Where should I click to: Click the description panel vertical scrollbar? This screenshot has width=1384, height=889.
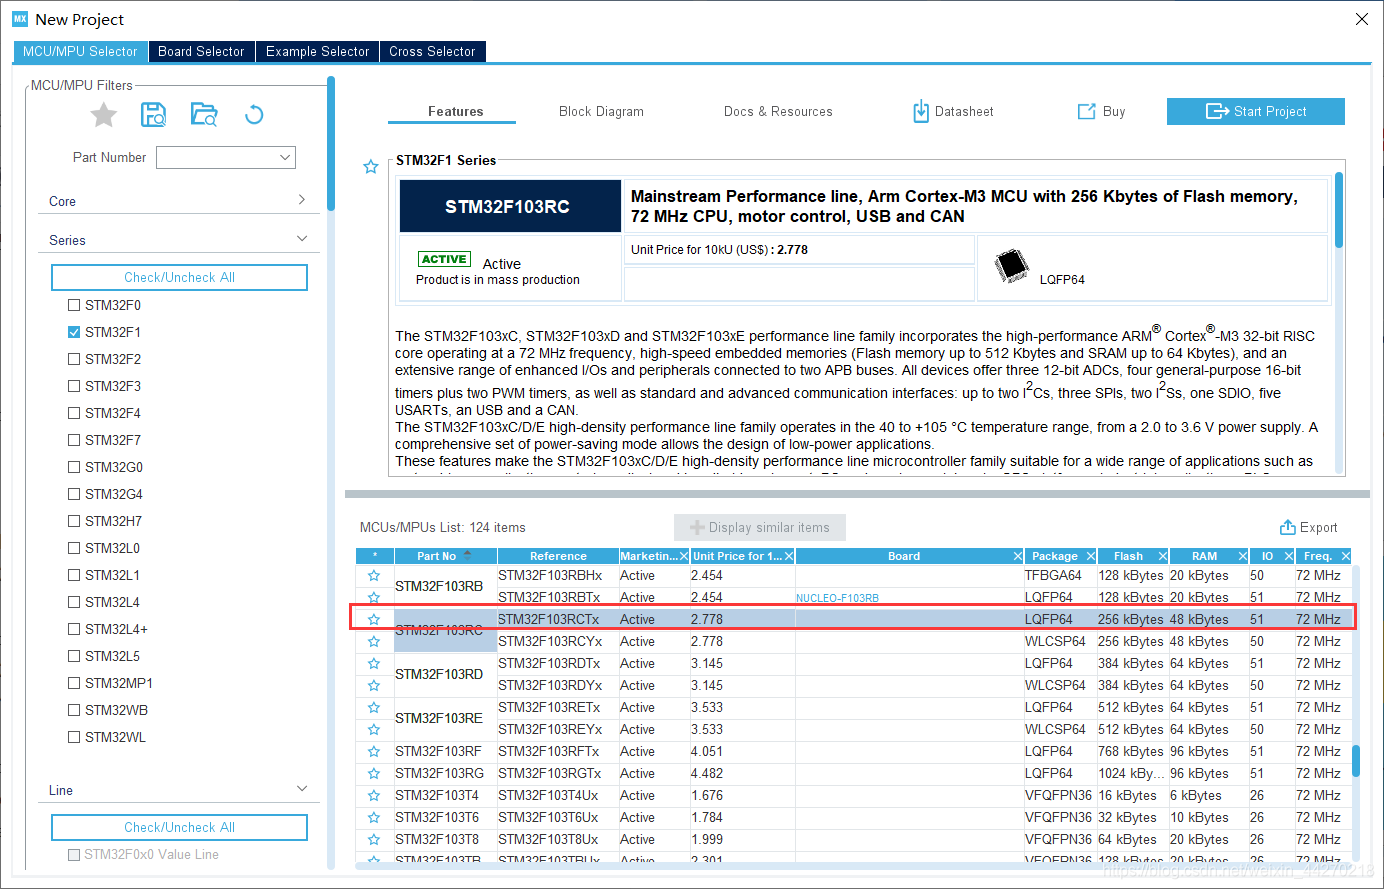point(1338,210)
